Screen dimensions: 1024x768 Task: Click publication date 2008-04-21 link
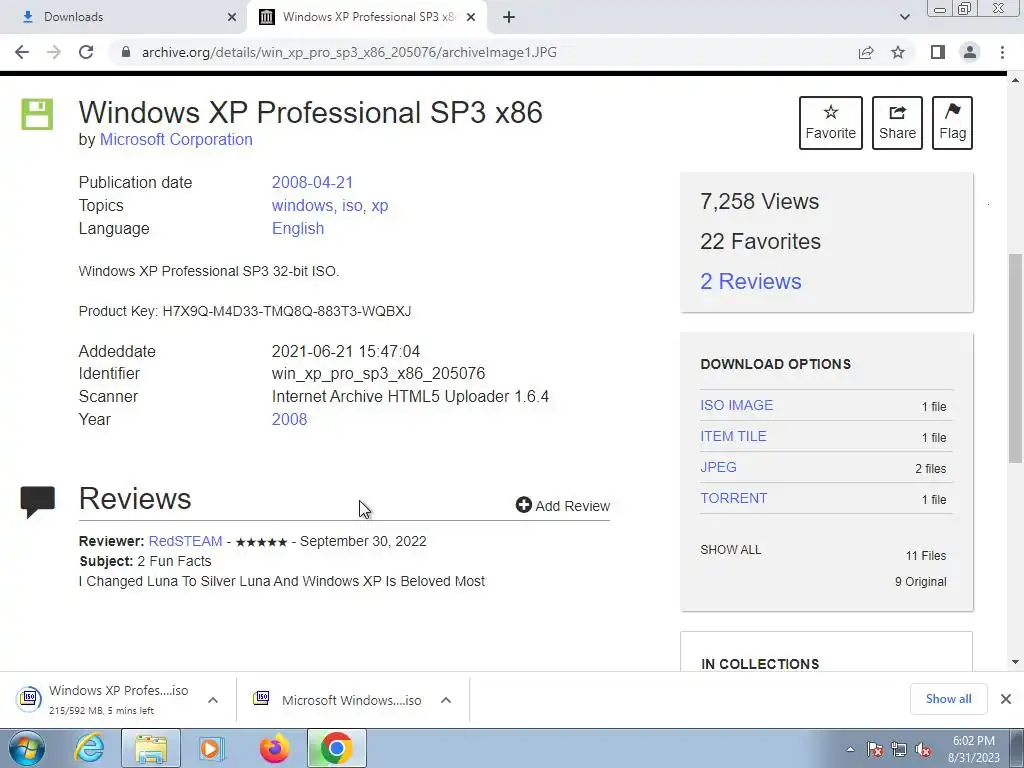coord(312,182)
